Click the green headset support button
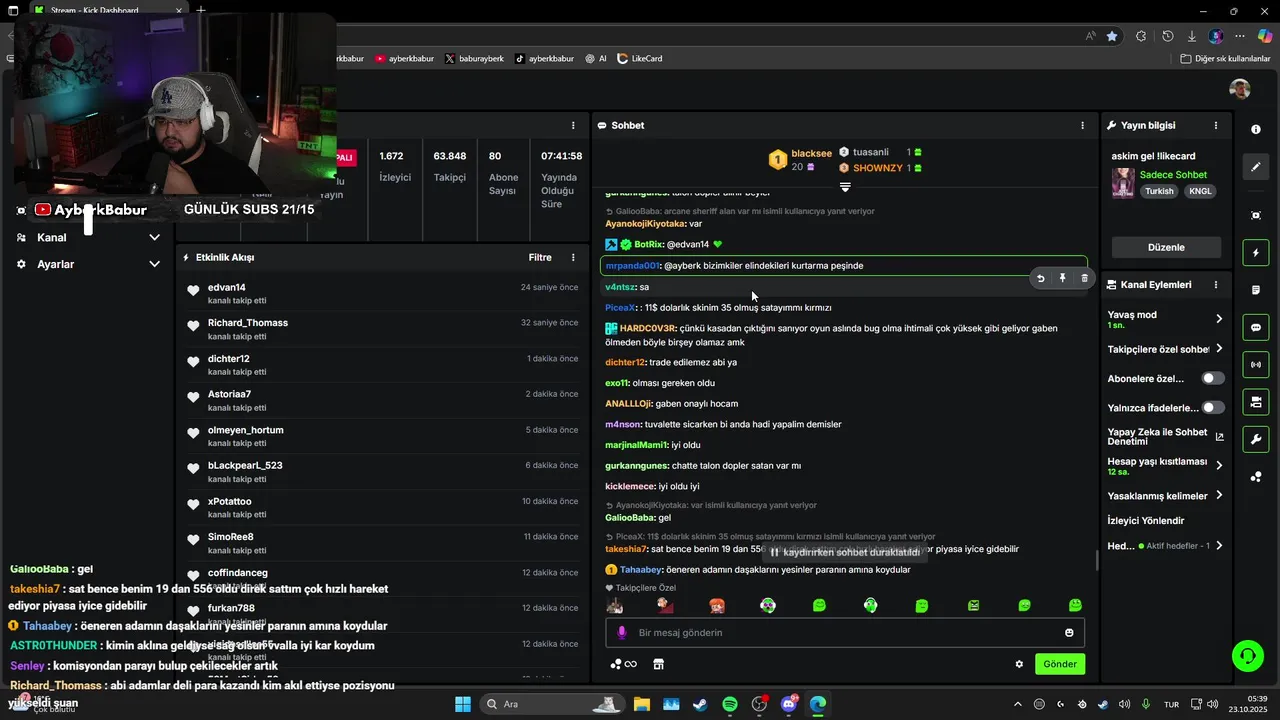1280x720 pixels. (1247, 656)
